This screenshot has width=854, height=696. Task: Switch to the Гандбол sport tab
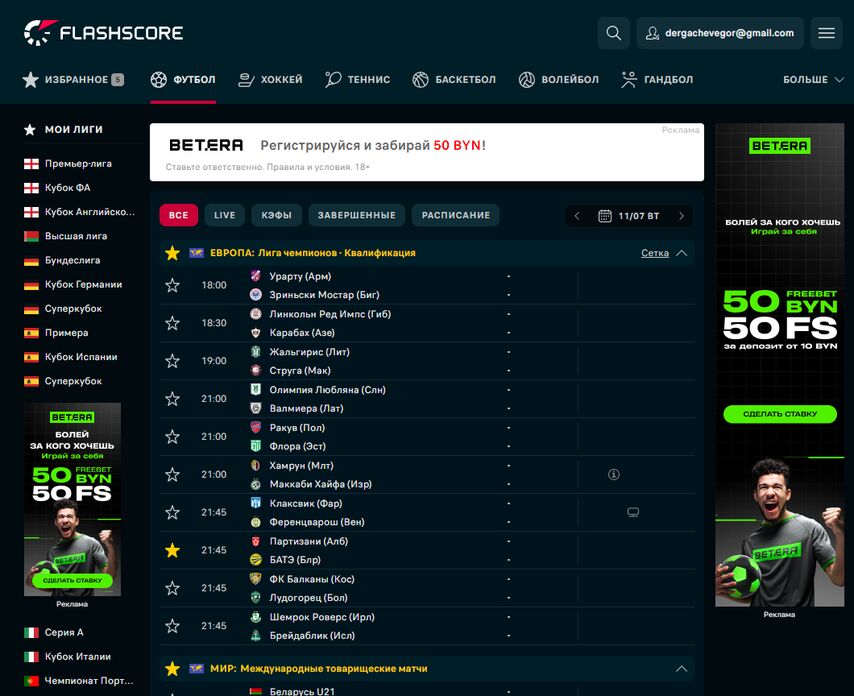point(657,80)
